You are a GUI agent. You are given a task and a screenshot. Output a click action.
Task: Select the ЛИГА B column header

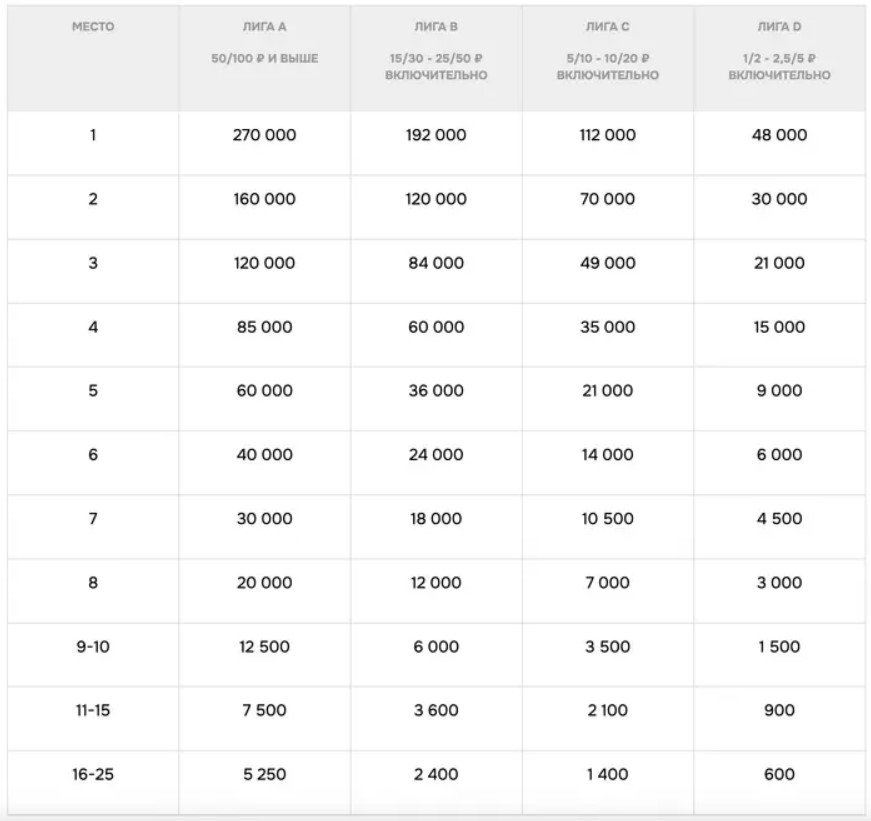point(436,27)
